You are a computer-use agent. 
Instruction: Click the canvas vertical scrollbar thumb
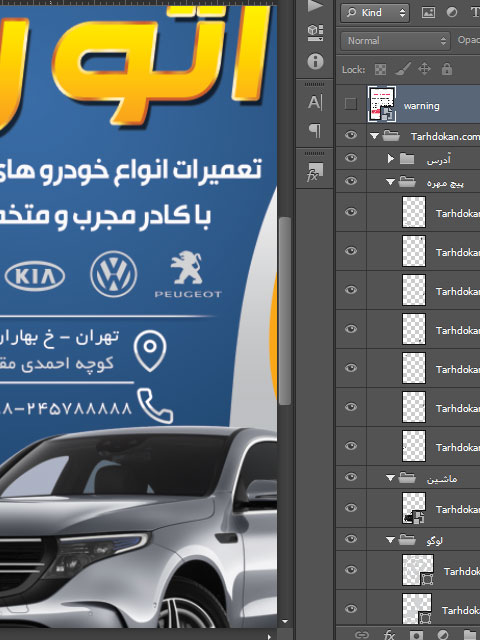285,310
